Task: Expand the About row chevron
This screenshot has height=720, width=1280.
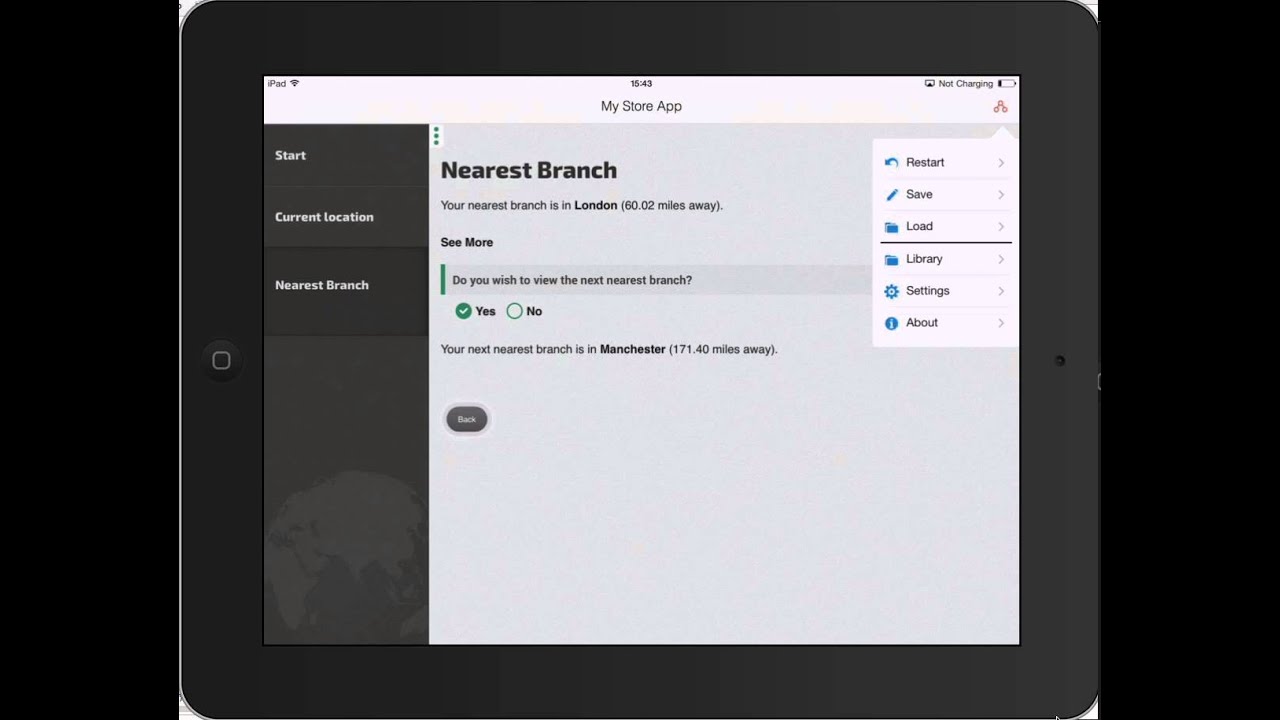Action: point(1001,323)
